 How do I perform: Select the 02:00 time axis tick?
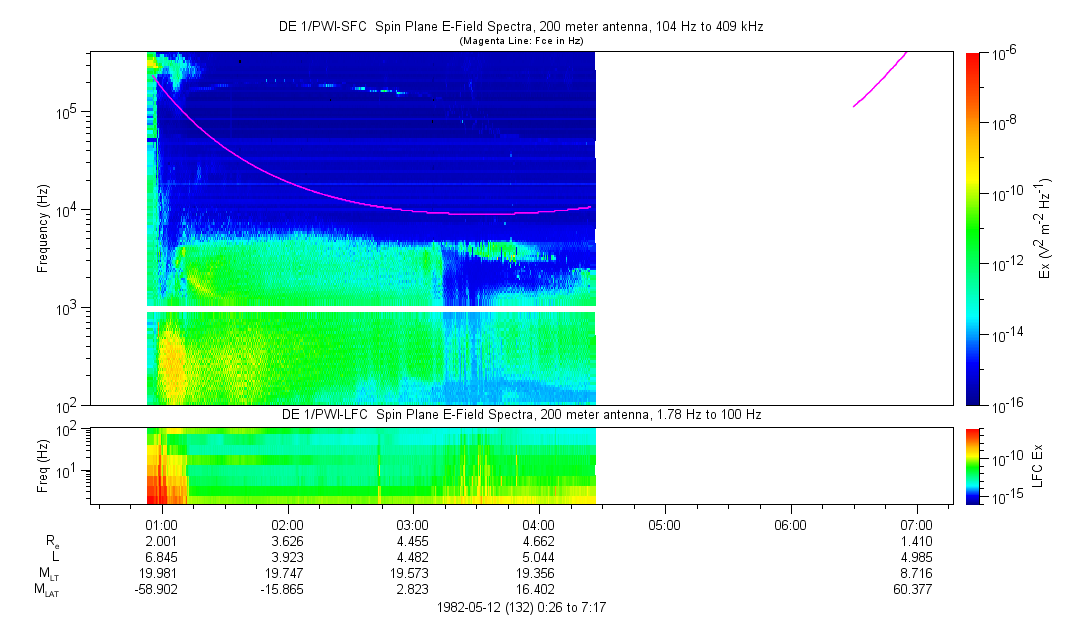288,524
